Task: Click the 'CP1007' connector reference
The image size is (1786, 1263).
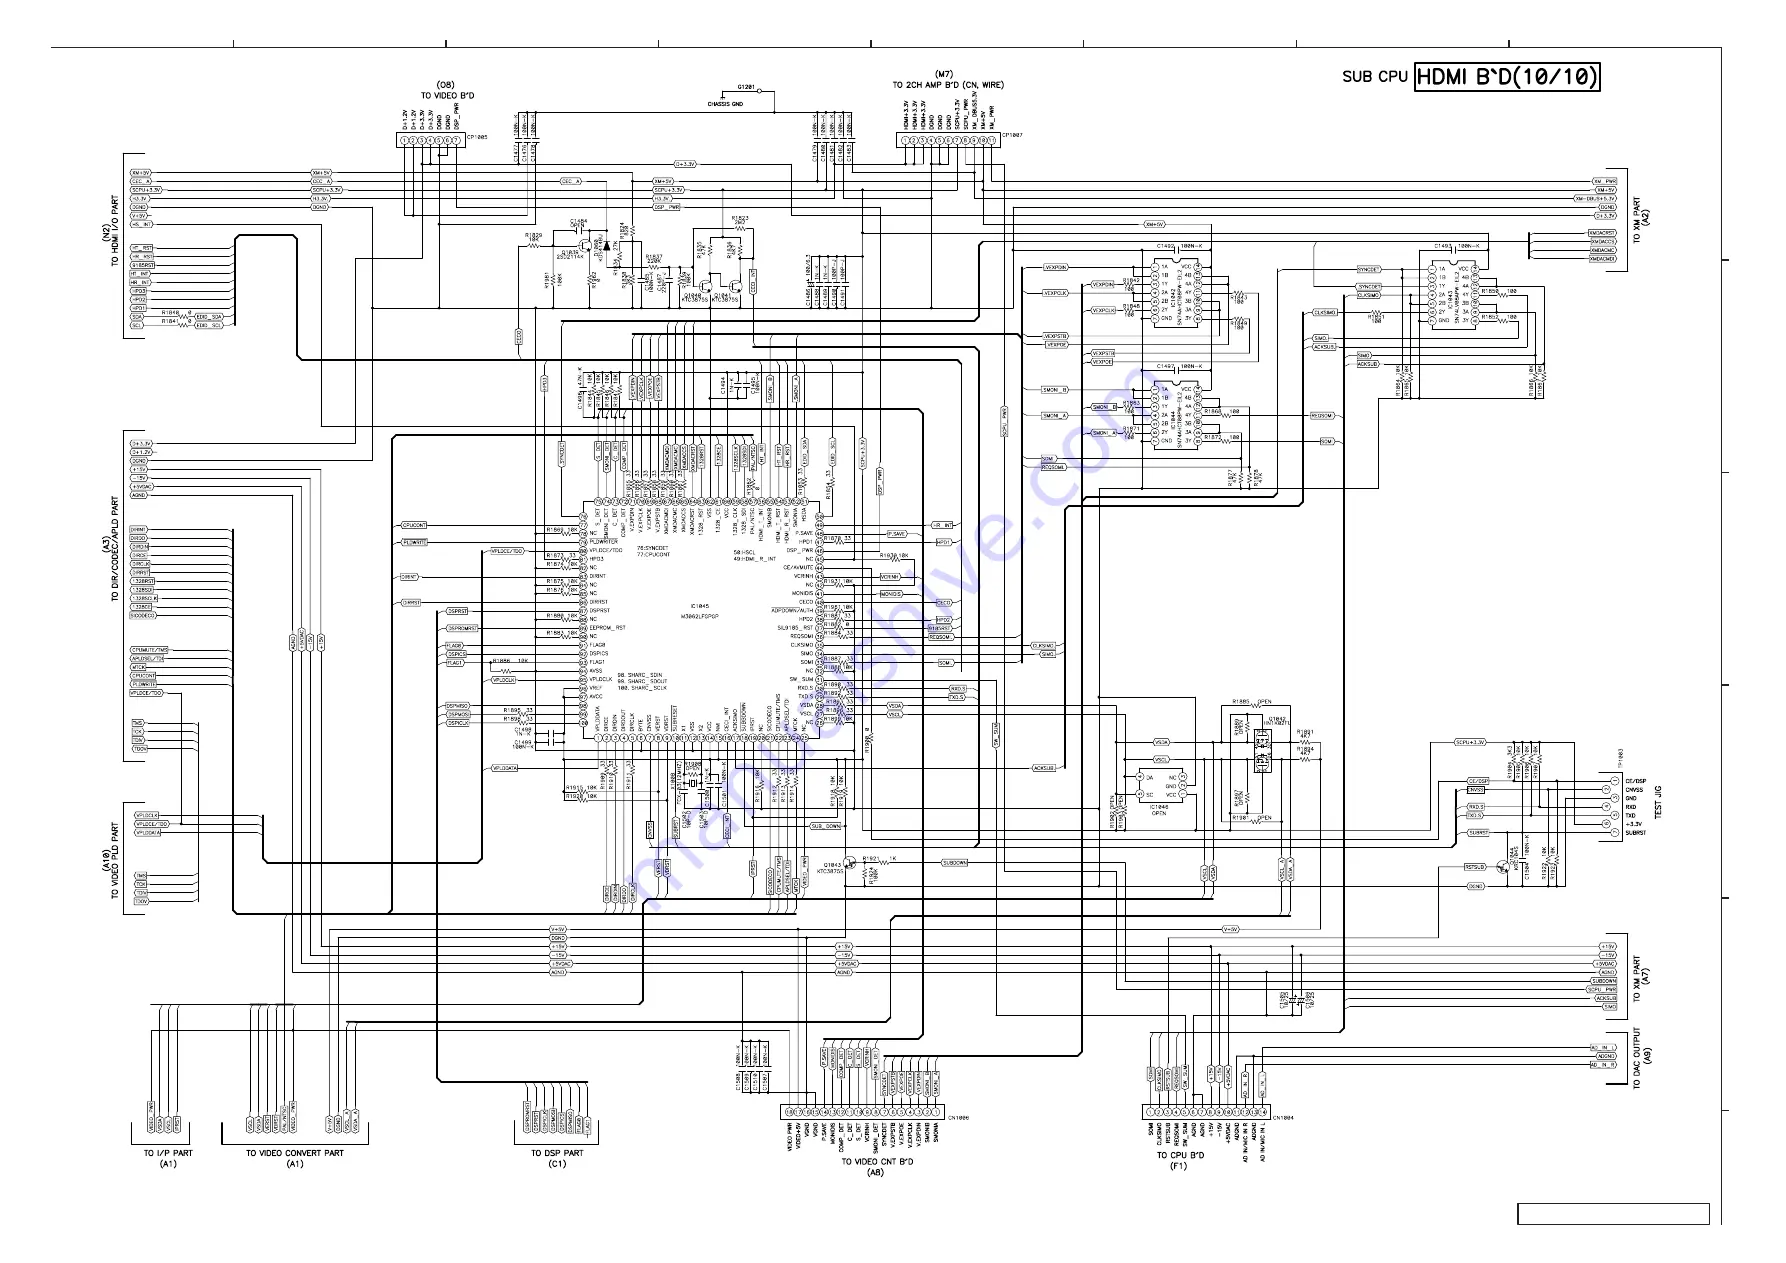Action: (x=1012, y=135)
